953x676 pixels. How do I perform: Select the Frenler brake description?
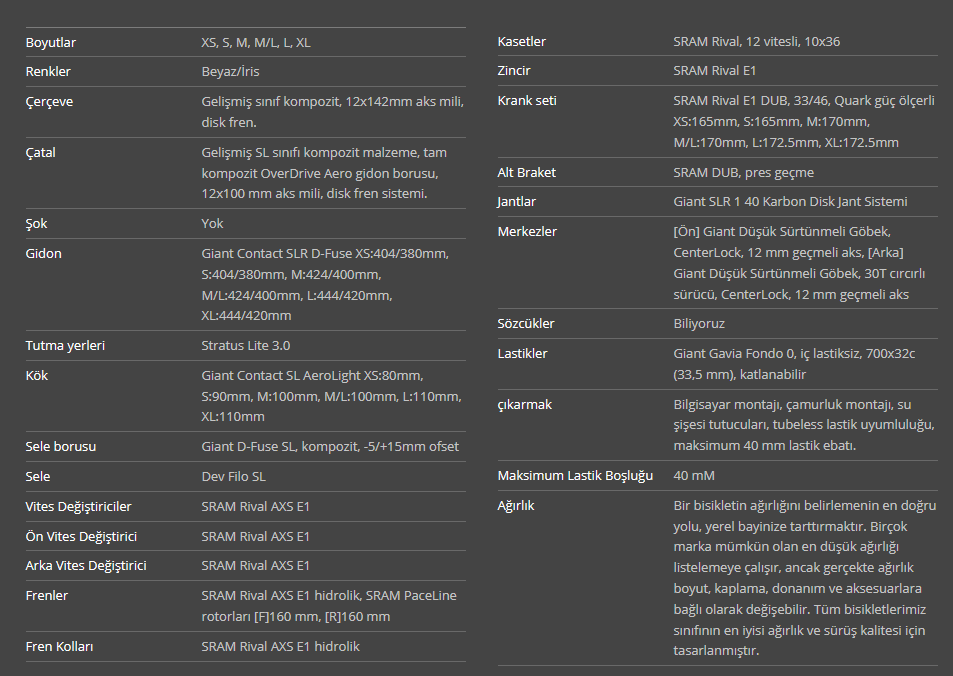point(329,605)
